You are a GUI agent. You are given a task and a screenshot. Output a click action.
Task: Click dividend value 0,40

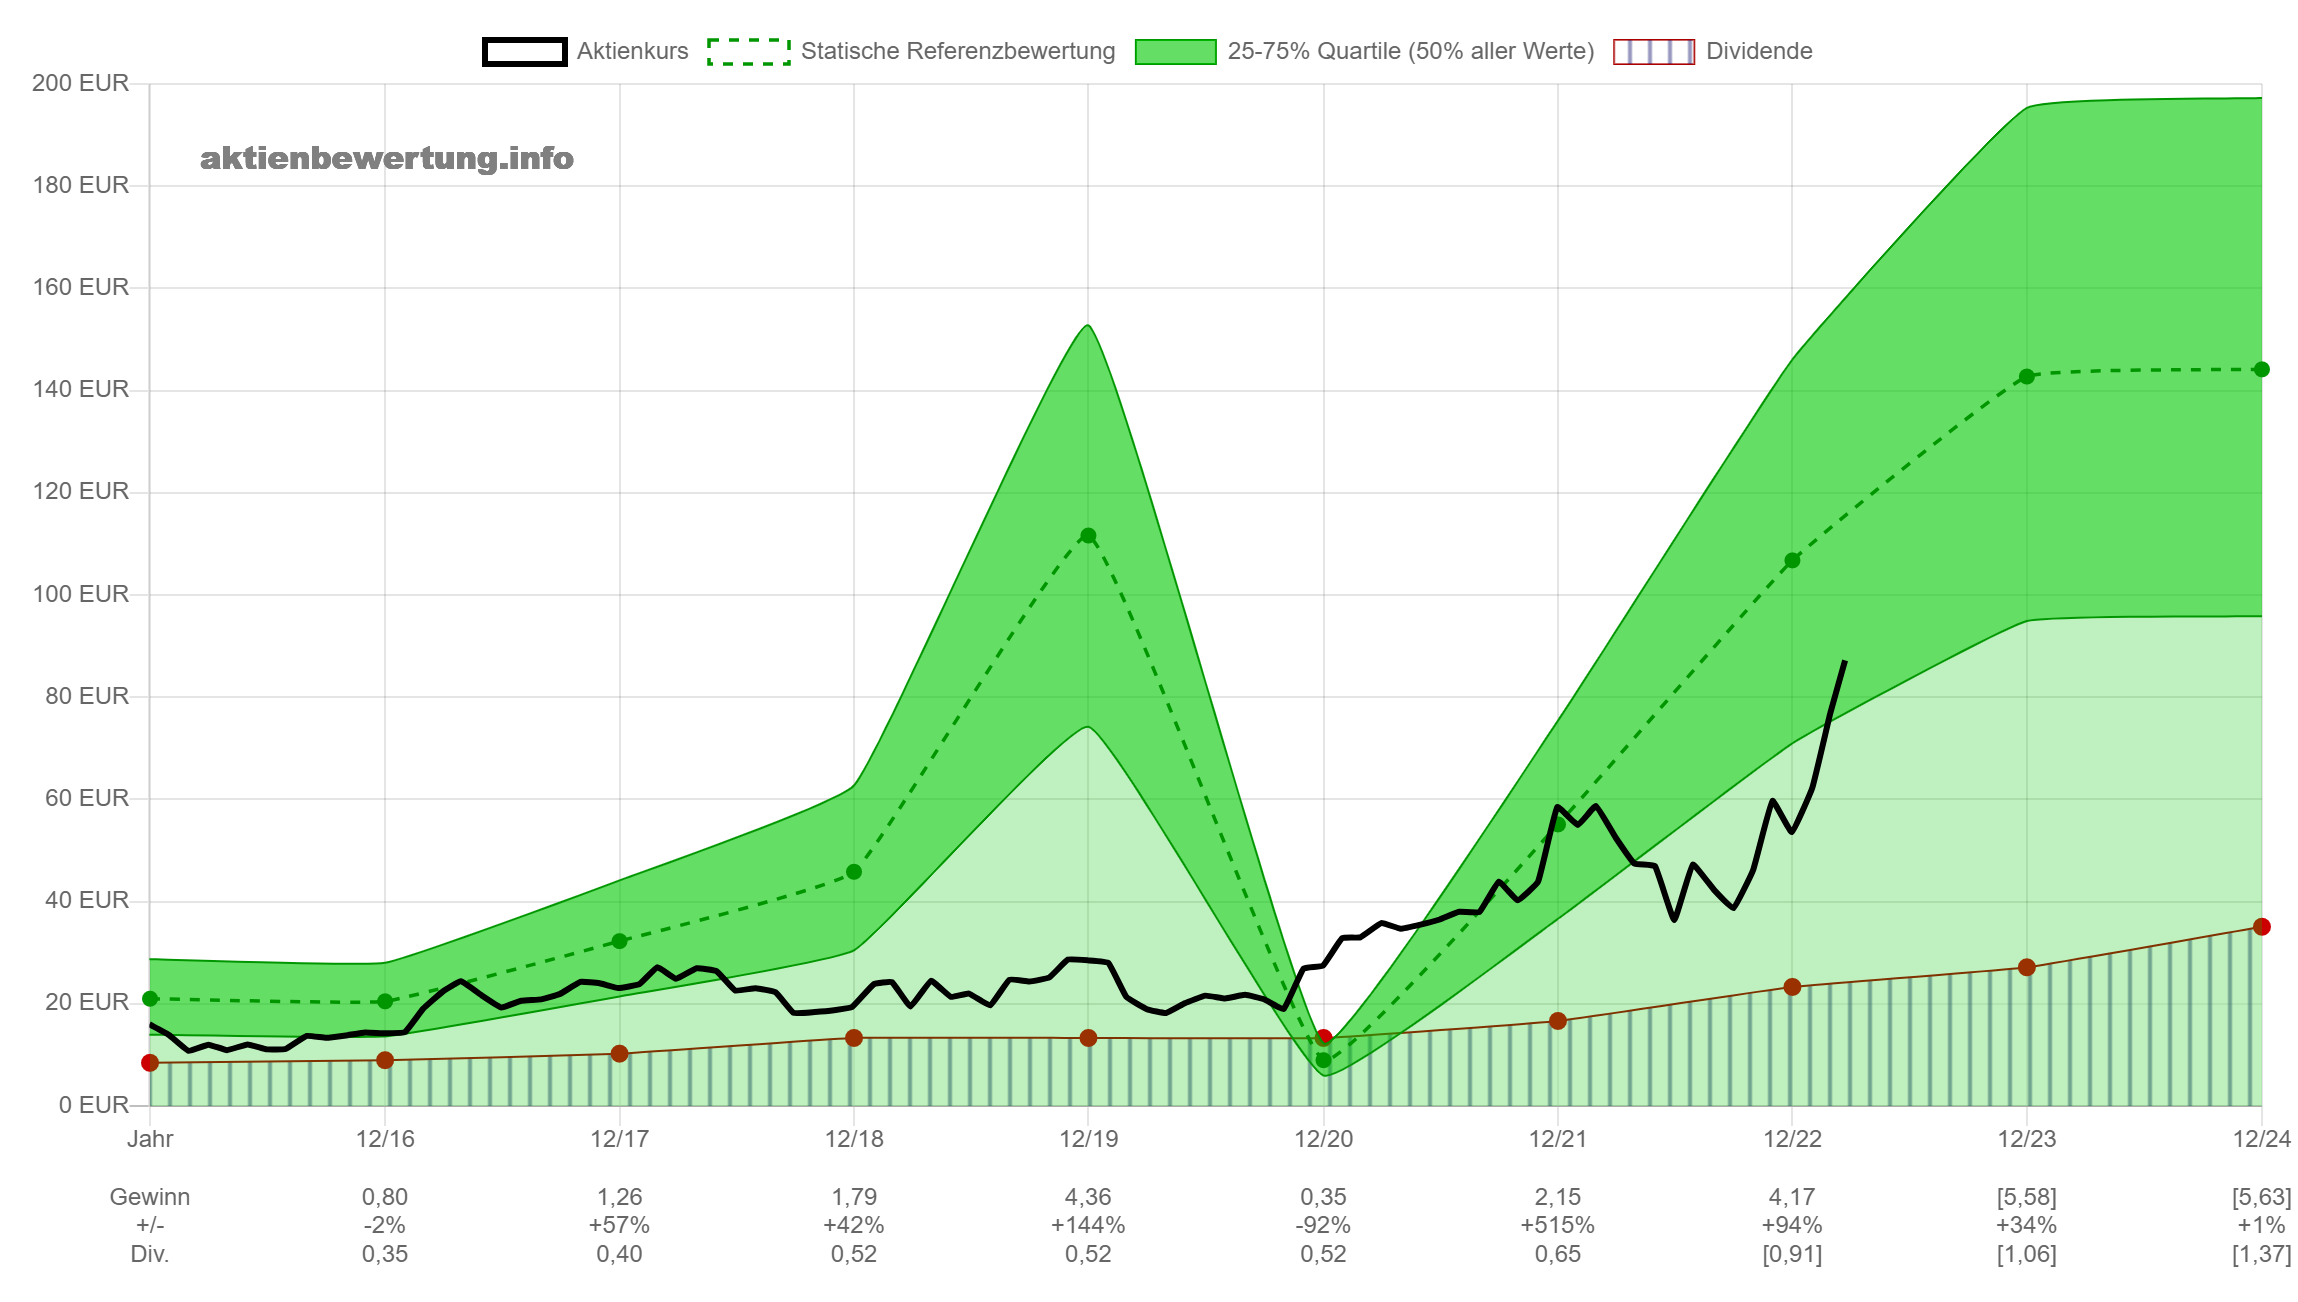click(x=619, y=1254)
